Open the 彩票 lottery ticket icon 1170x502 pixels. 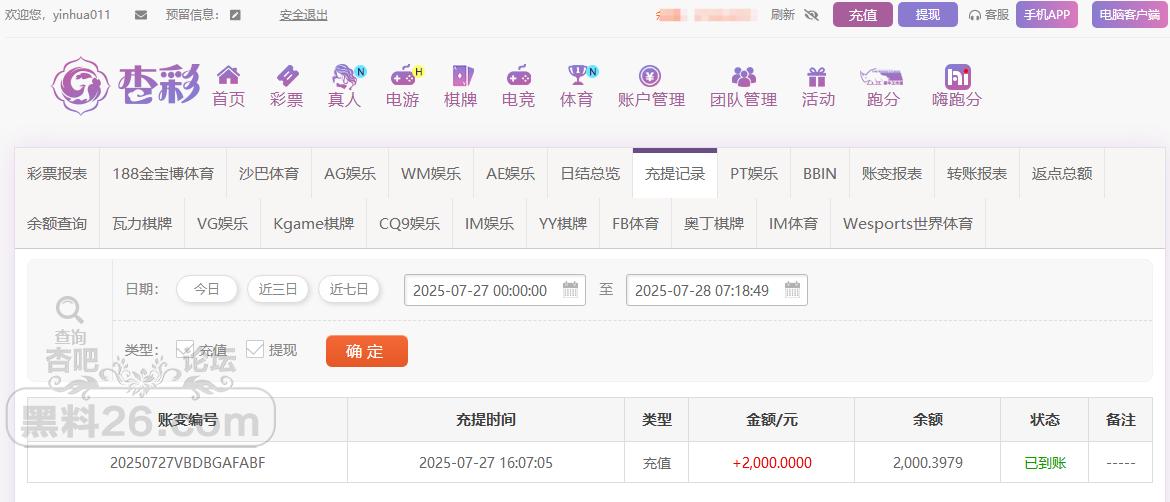[x=287, y=75]
